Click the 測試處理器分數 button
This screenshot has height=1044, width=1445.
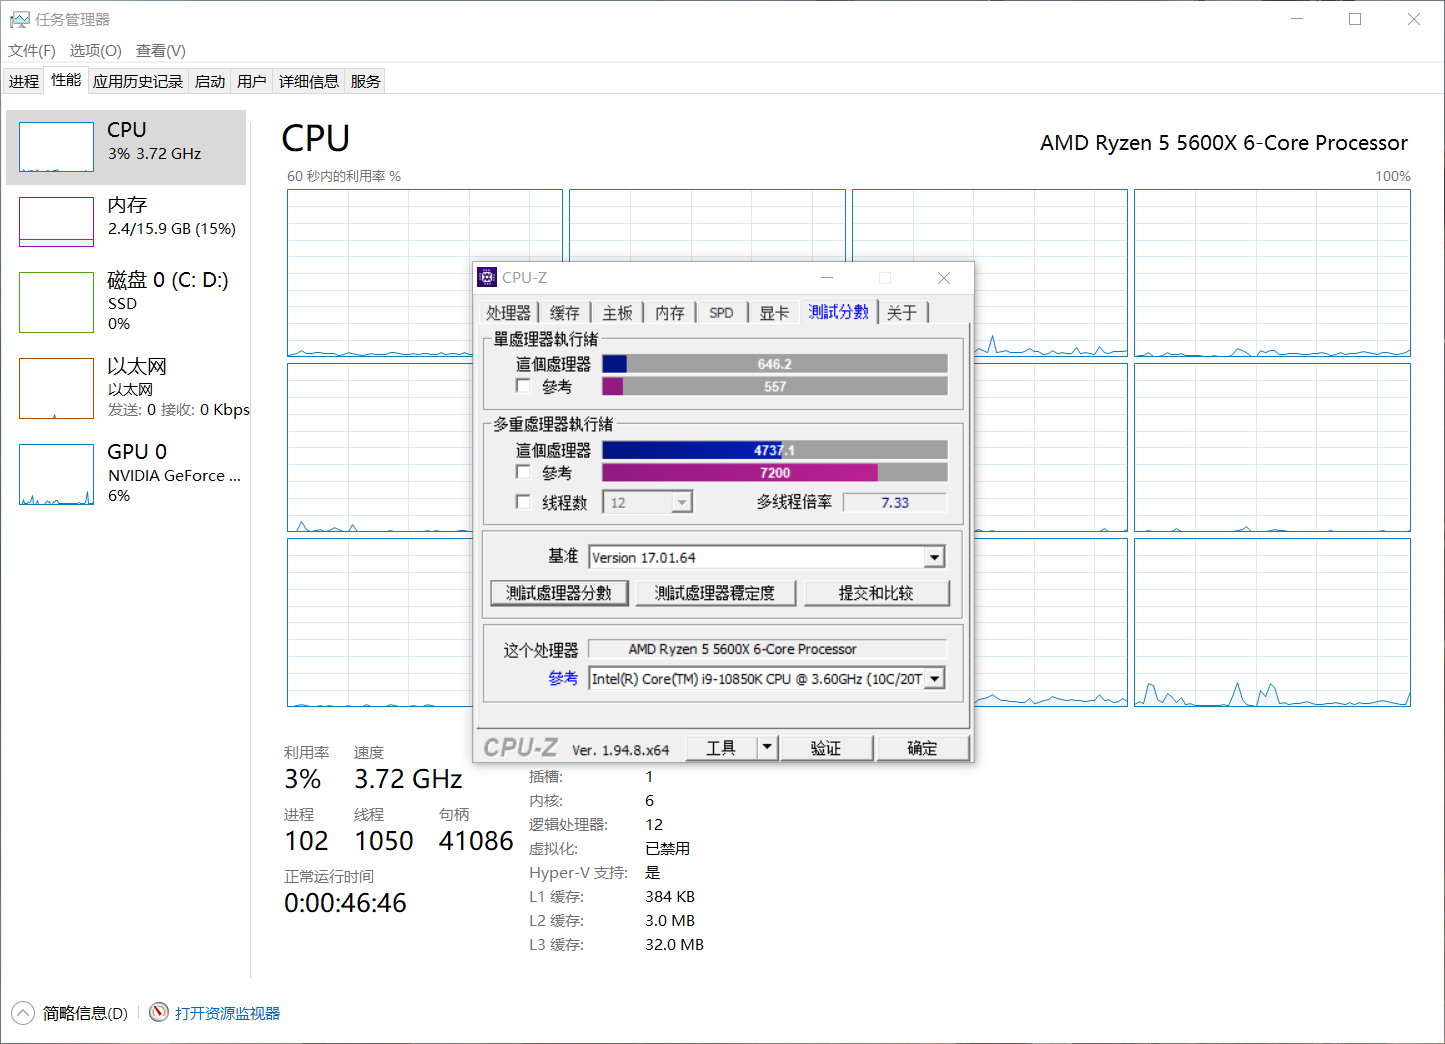pos(559,593)
